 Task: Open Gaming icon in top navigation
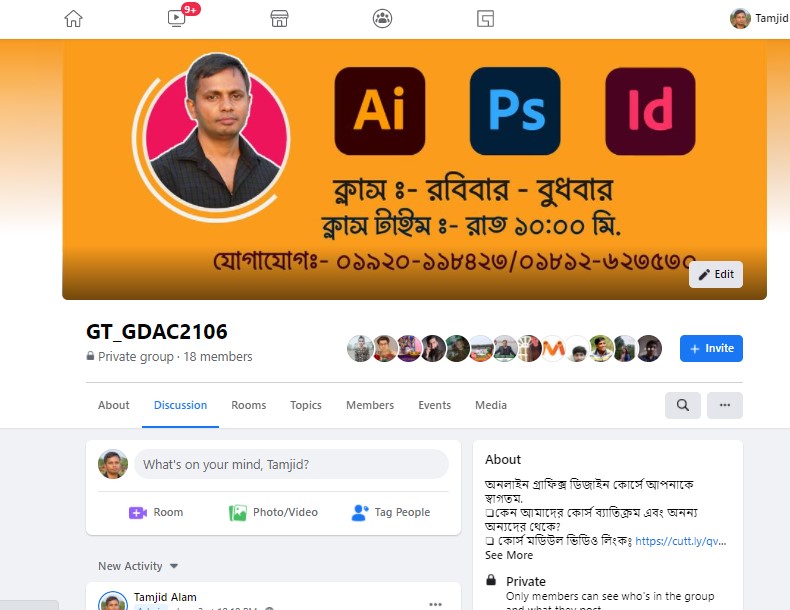click(x=485, y=19)
